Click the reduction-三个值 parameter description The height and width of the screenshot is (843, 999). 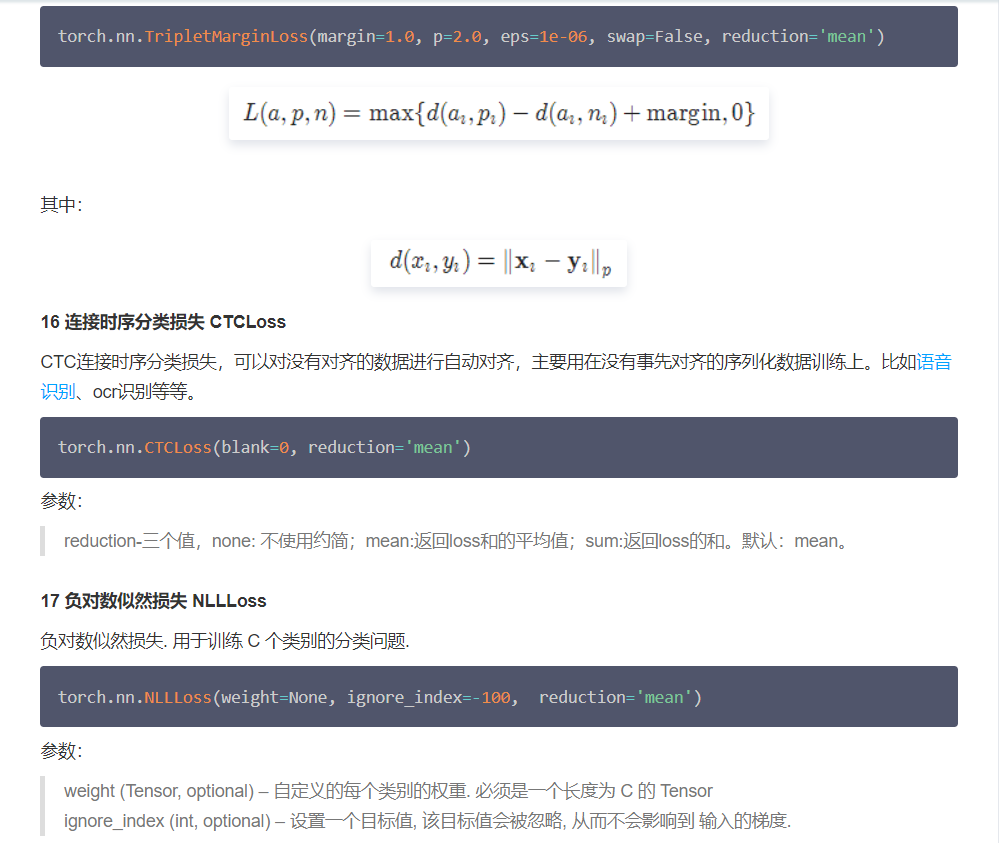click(x=456, y=541)
